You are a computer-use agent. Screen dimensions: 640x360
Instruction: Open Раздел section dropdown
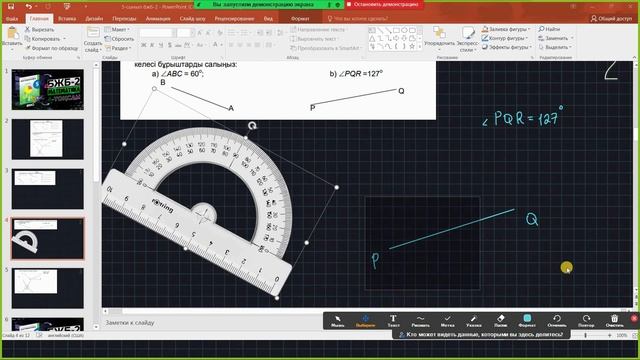118,48
